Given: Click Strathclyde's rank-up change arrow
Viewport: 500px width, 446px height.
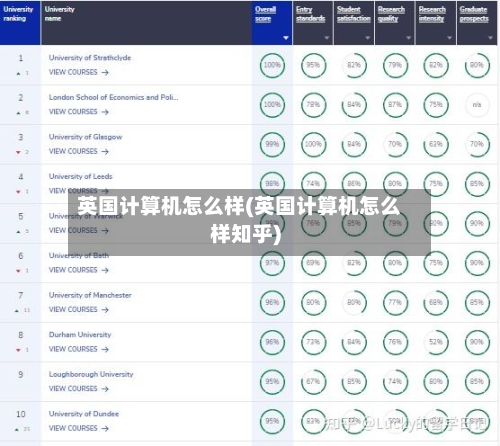Looking at the screenshot, I should pos(18,73).
